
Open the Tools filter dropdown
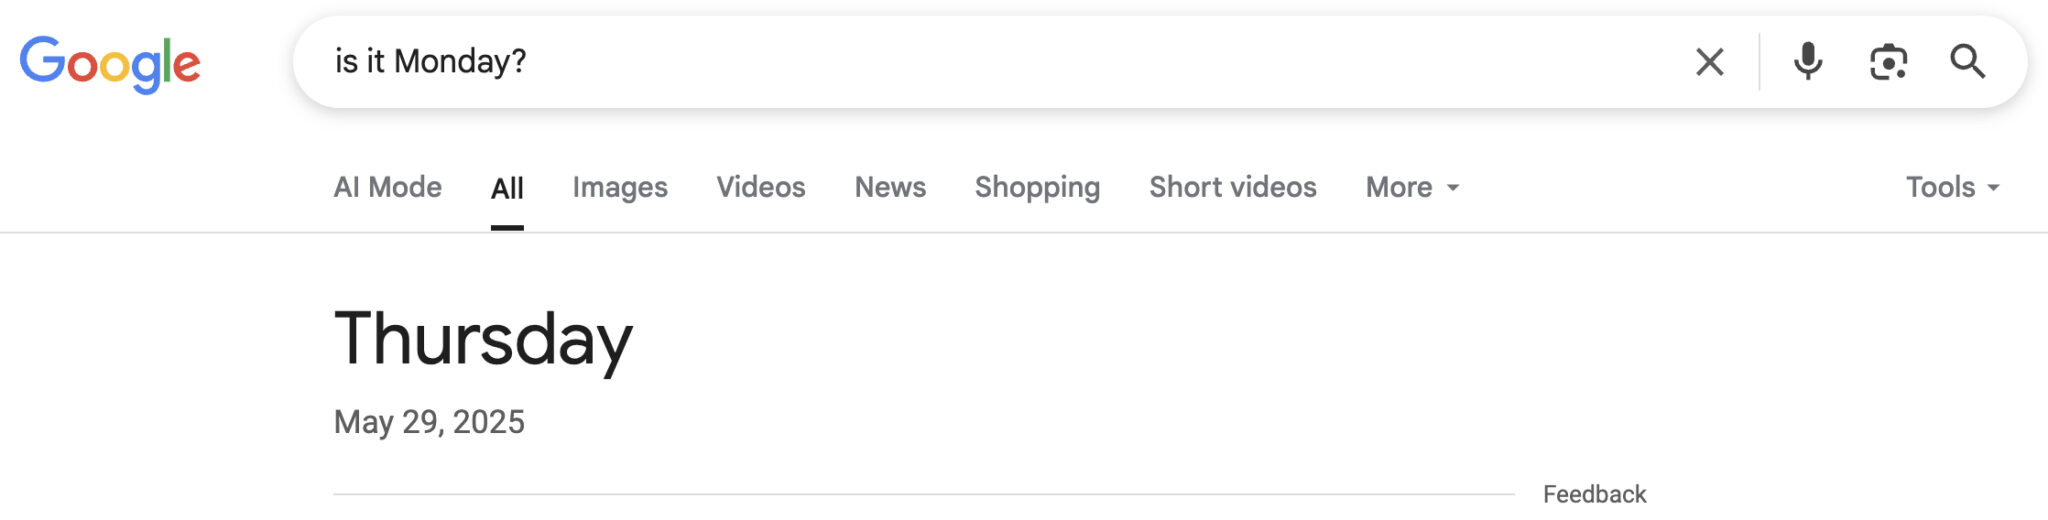(x=1952, y=187)
